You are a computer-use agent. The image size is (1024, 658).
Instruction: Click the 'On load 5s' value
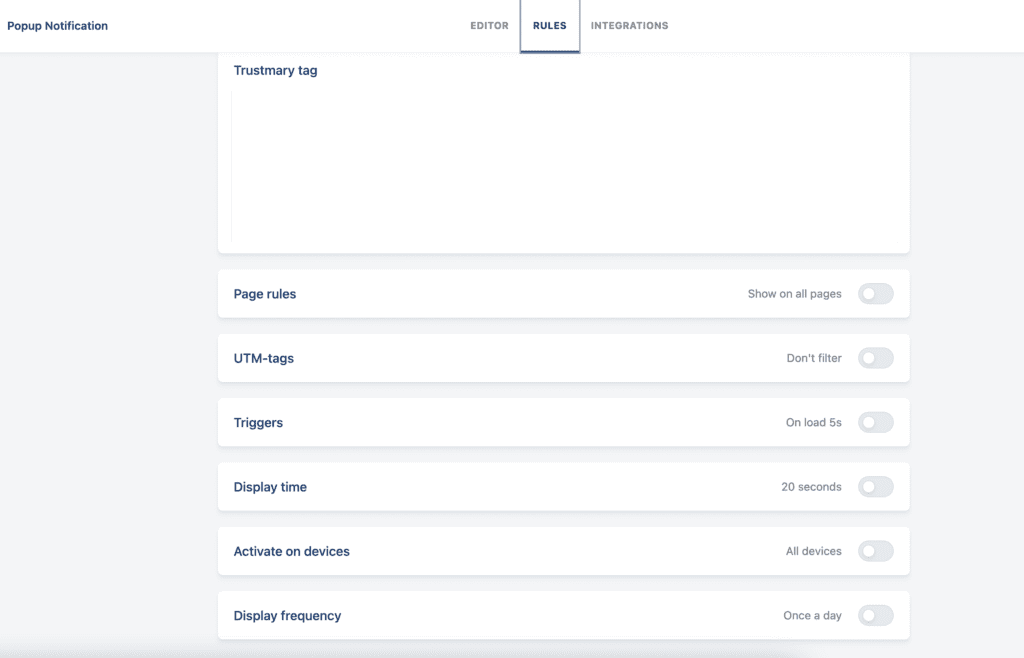pos(814,422)
